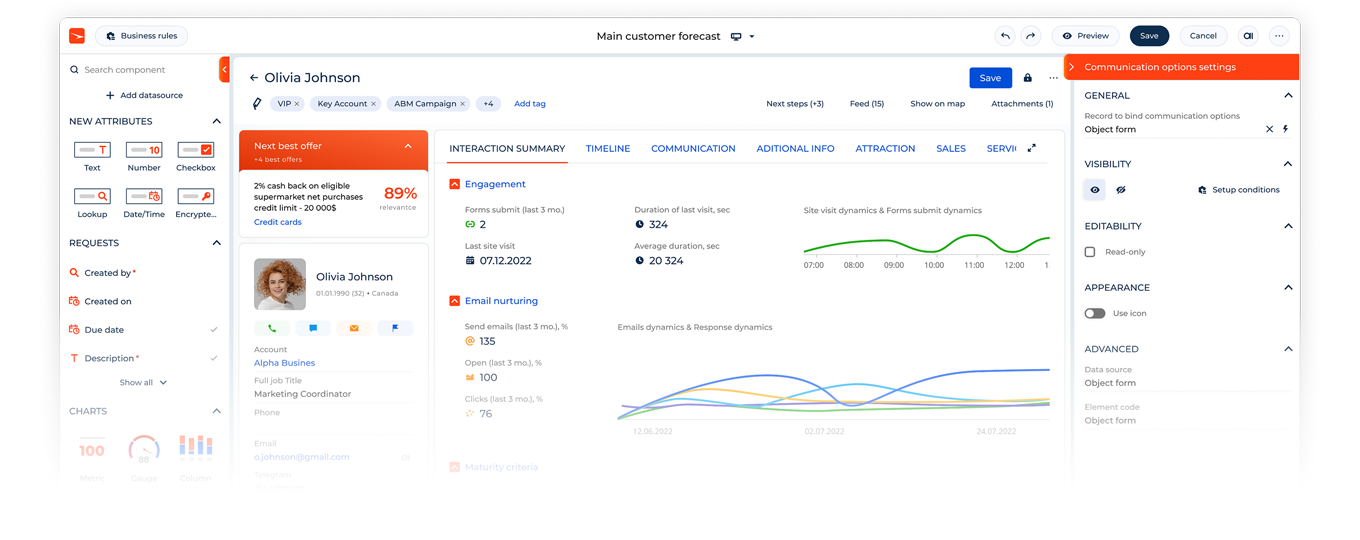Collapse the Next best offer card
This screenshot has width=1360, height=540.
[x=408, y=146]
